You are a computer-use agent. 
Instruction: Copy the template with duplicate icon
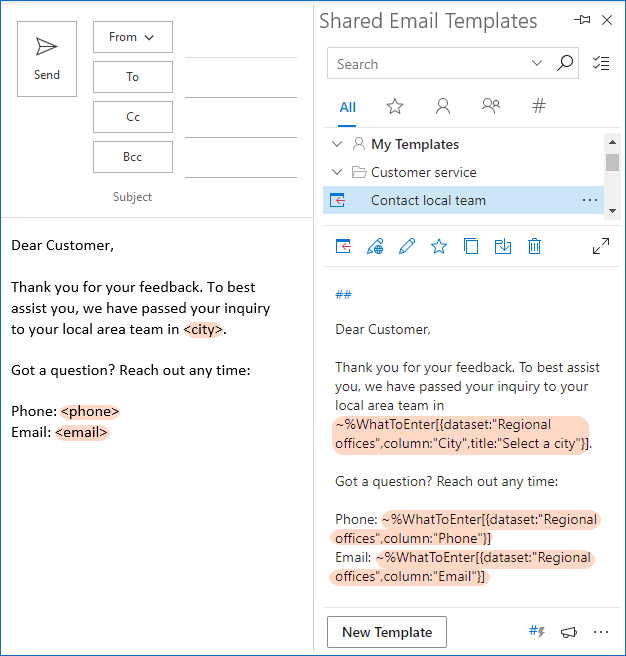click(471, 246)
